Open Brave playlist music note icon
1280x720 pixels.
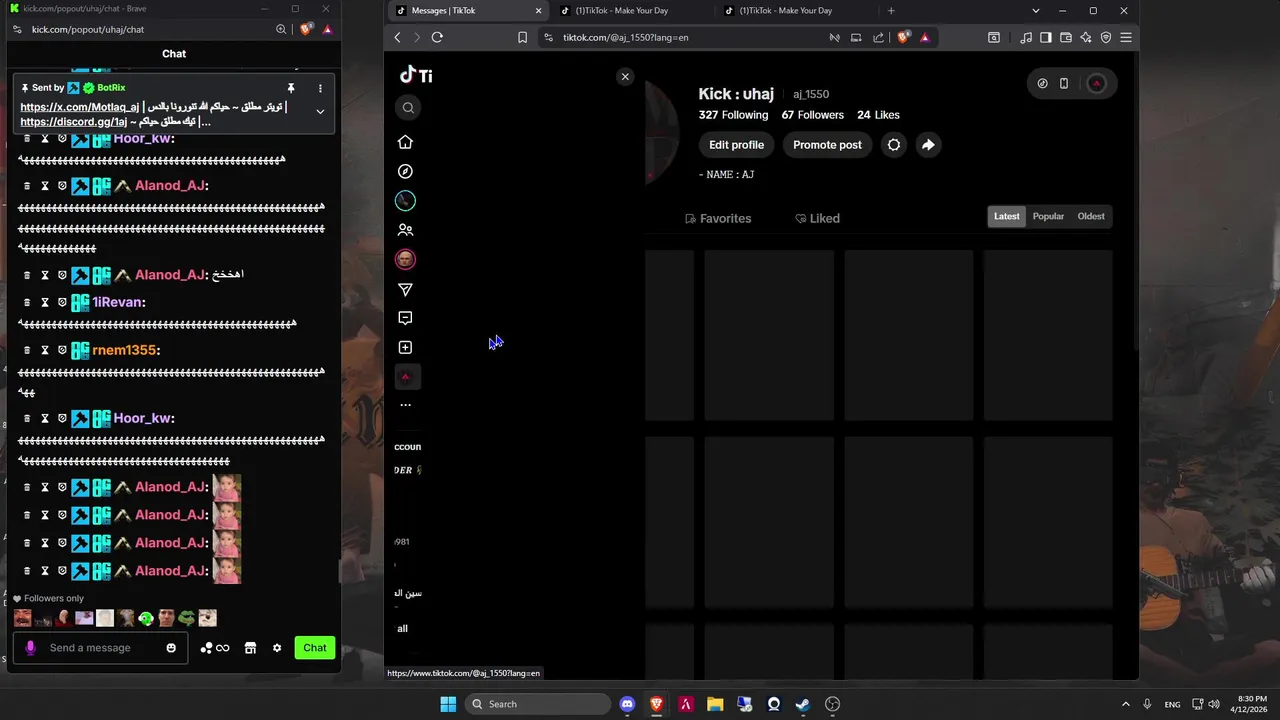pyautogui.click(x=1026, y=37)
